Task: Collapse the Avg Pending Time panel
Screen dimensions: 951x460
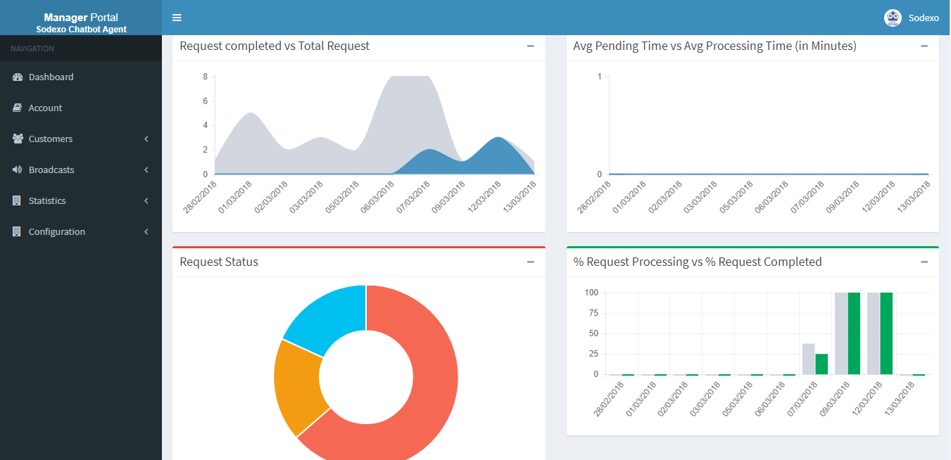Action: point(924,46)
